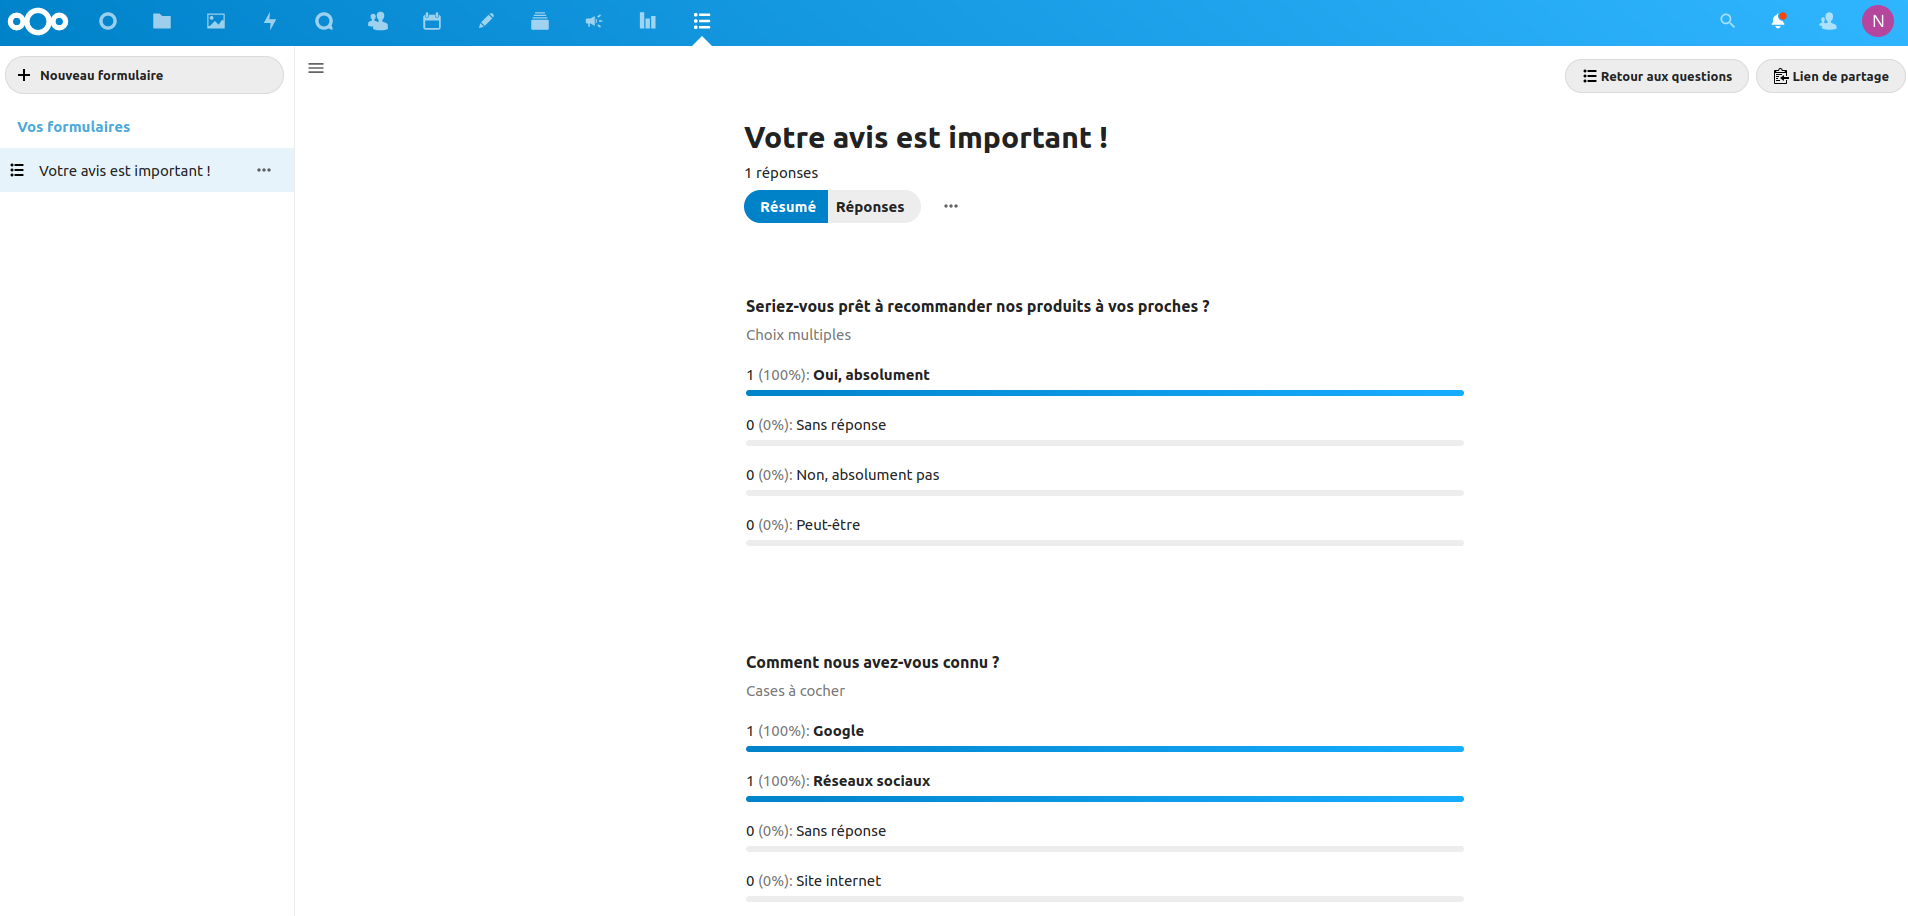The height and width of the screenshot is (916, 1908).
Task: Open the Files app icon
Action: (162, 21)
